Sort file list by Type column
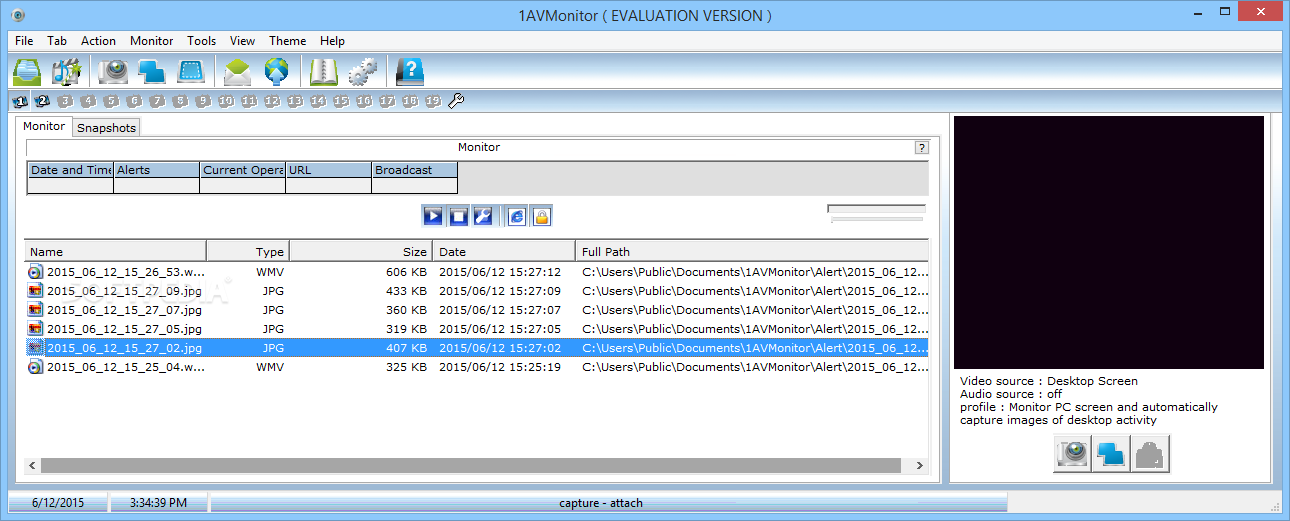The height and width of the screenshot is (521, 1290). (x=248, y=251)
